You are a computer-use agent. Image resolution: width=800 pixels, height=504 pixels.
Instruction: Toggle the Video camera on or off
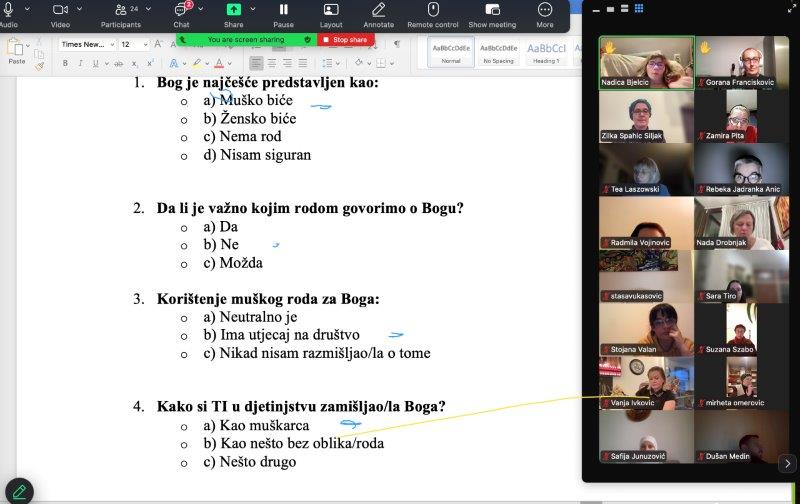pyautogui.click(x=60, y=10)
